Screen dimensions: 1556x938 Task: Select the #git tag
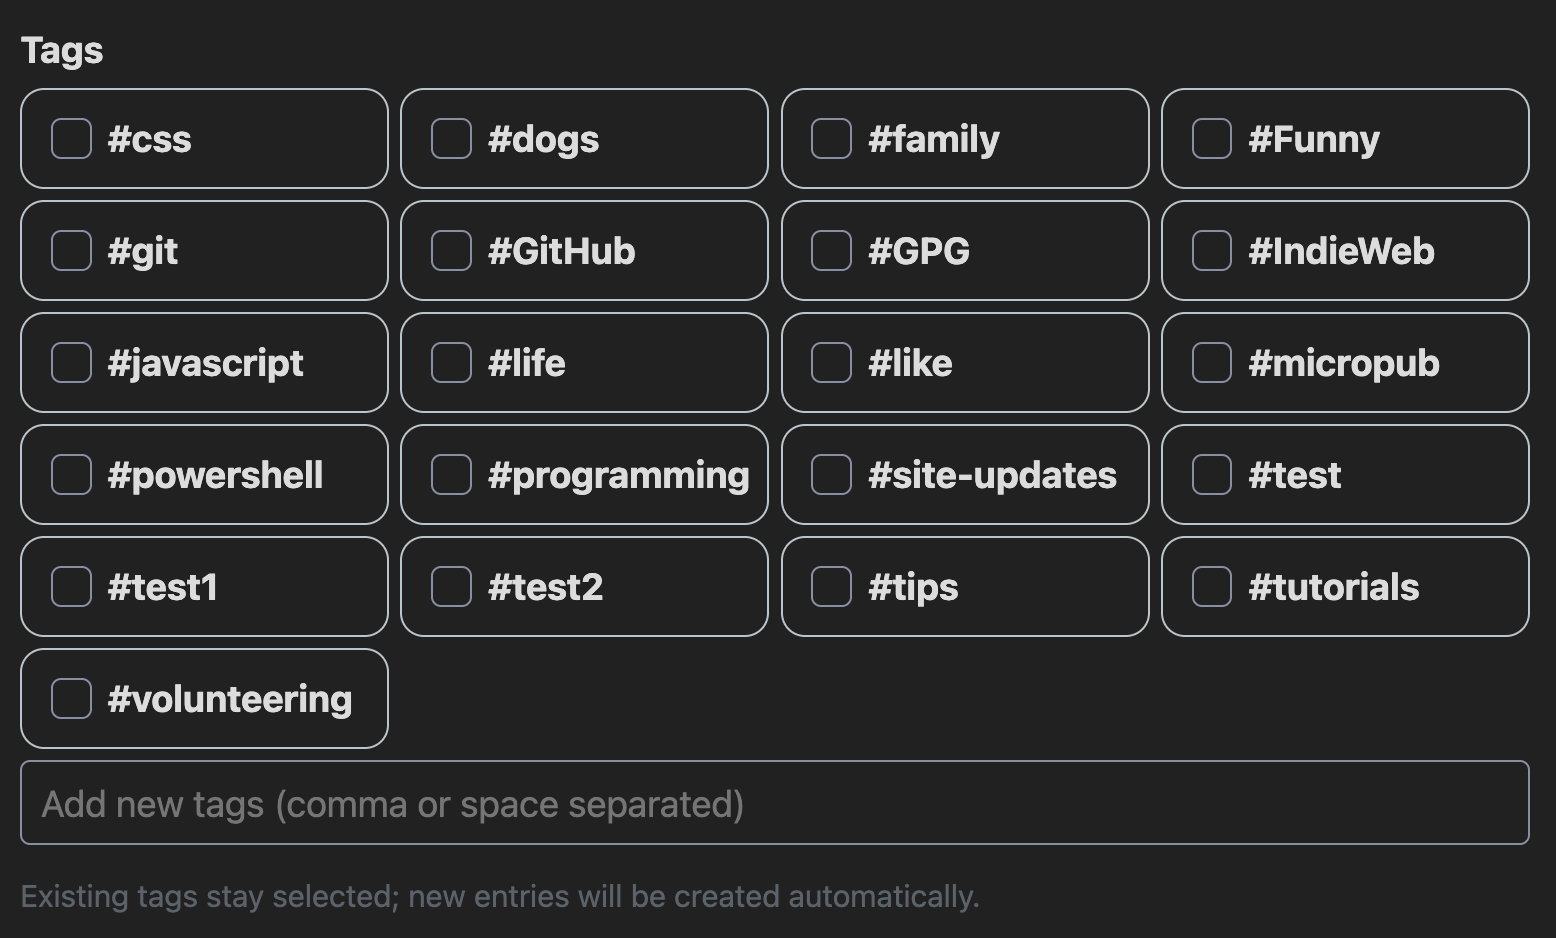[70, 251]
